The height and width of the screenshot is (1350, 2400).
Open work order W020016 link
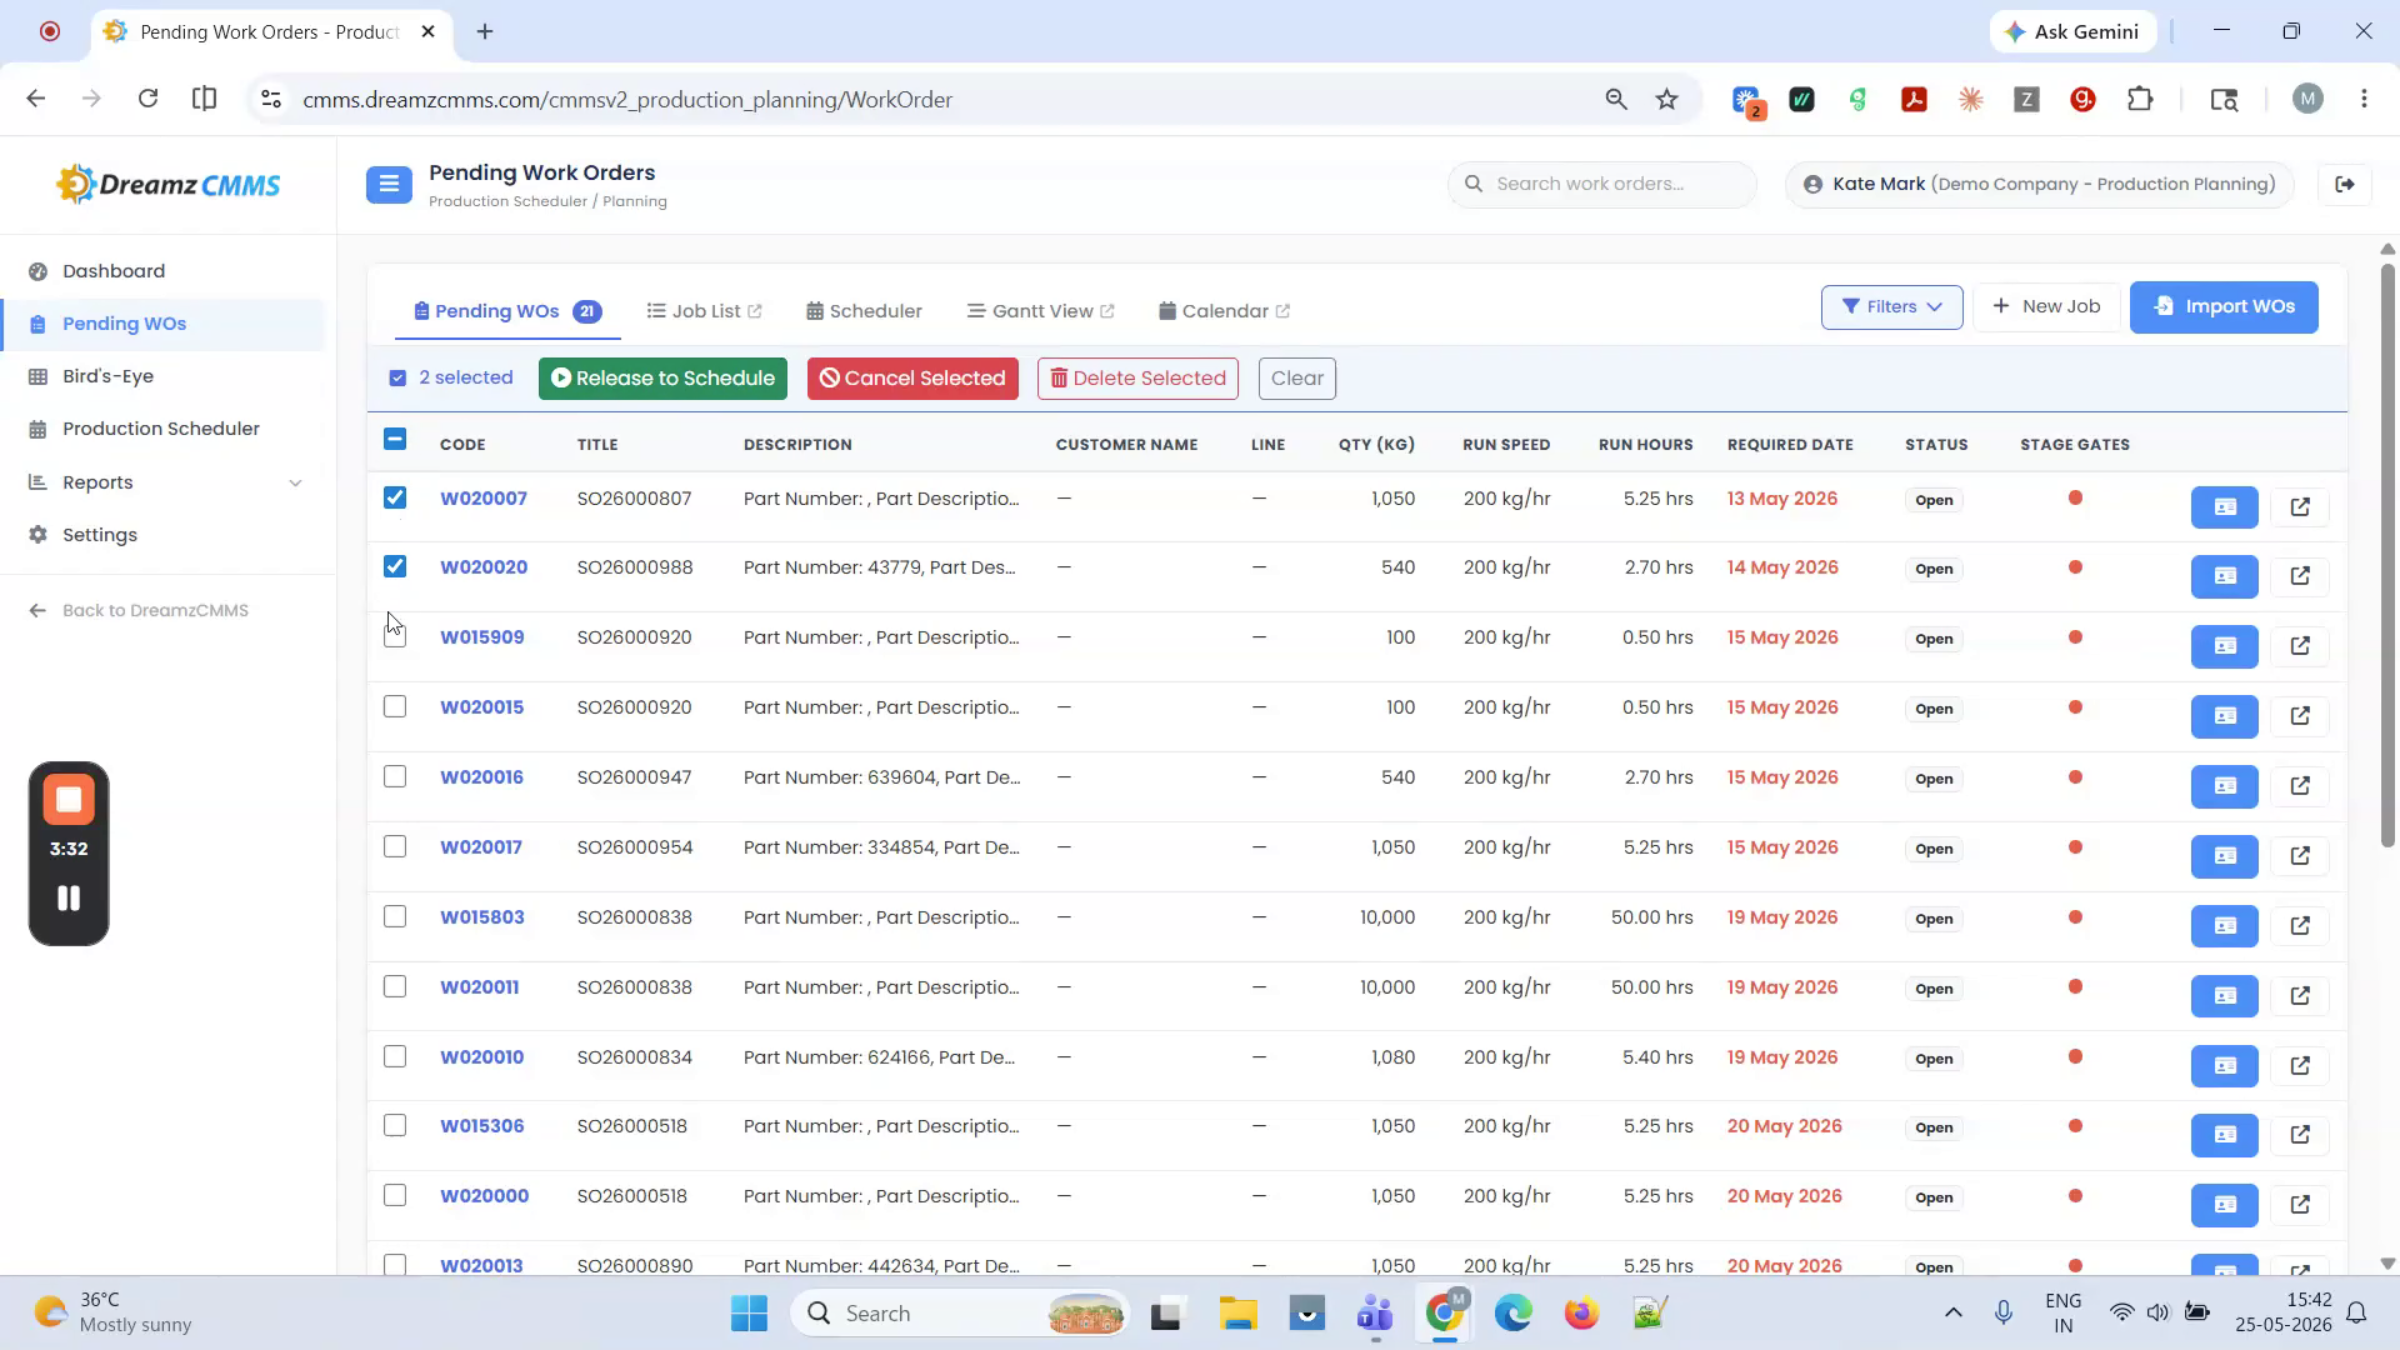[482, 777]
